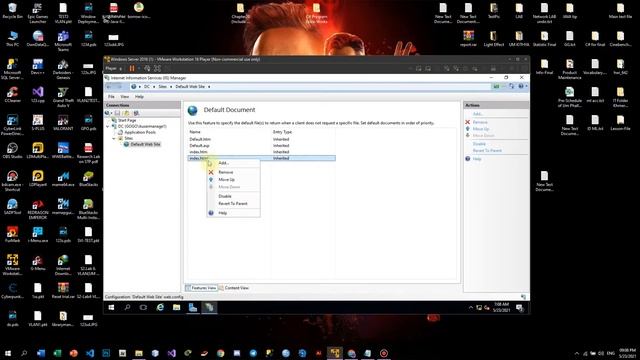The height and width of the screenshot is (360, 640).
Task: Click the Connections toolbar save icon
Action: (x=117, y=113)
